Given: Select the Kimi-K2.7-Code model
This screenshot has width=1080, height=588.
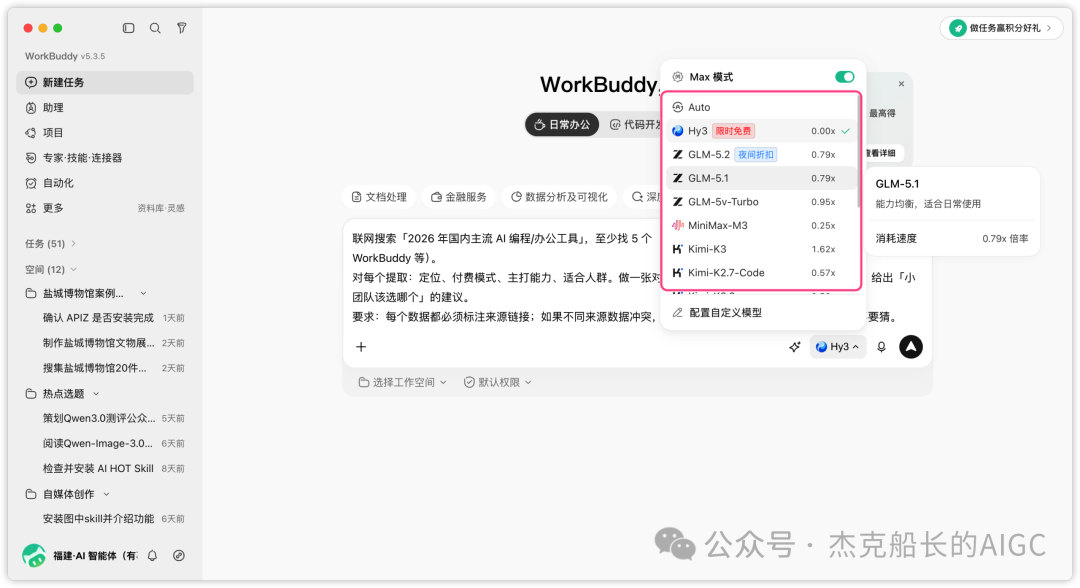Looking at the screenshot, I should click(x=761, y=273).
